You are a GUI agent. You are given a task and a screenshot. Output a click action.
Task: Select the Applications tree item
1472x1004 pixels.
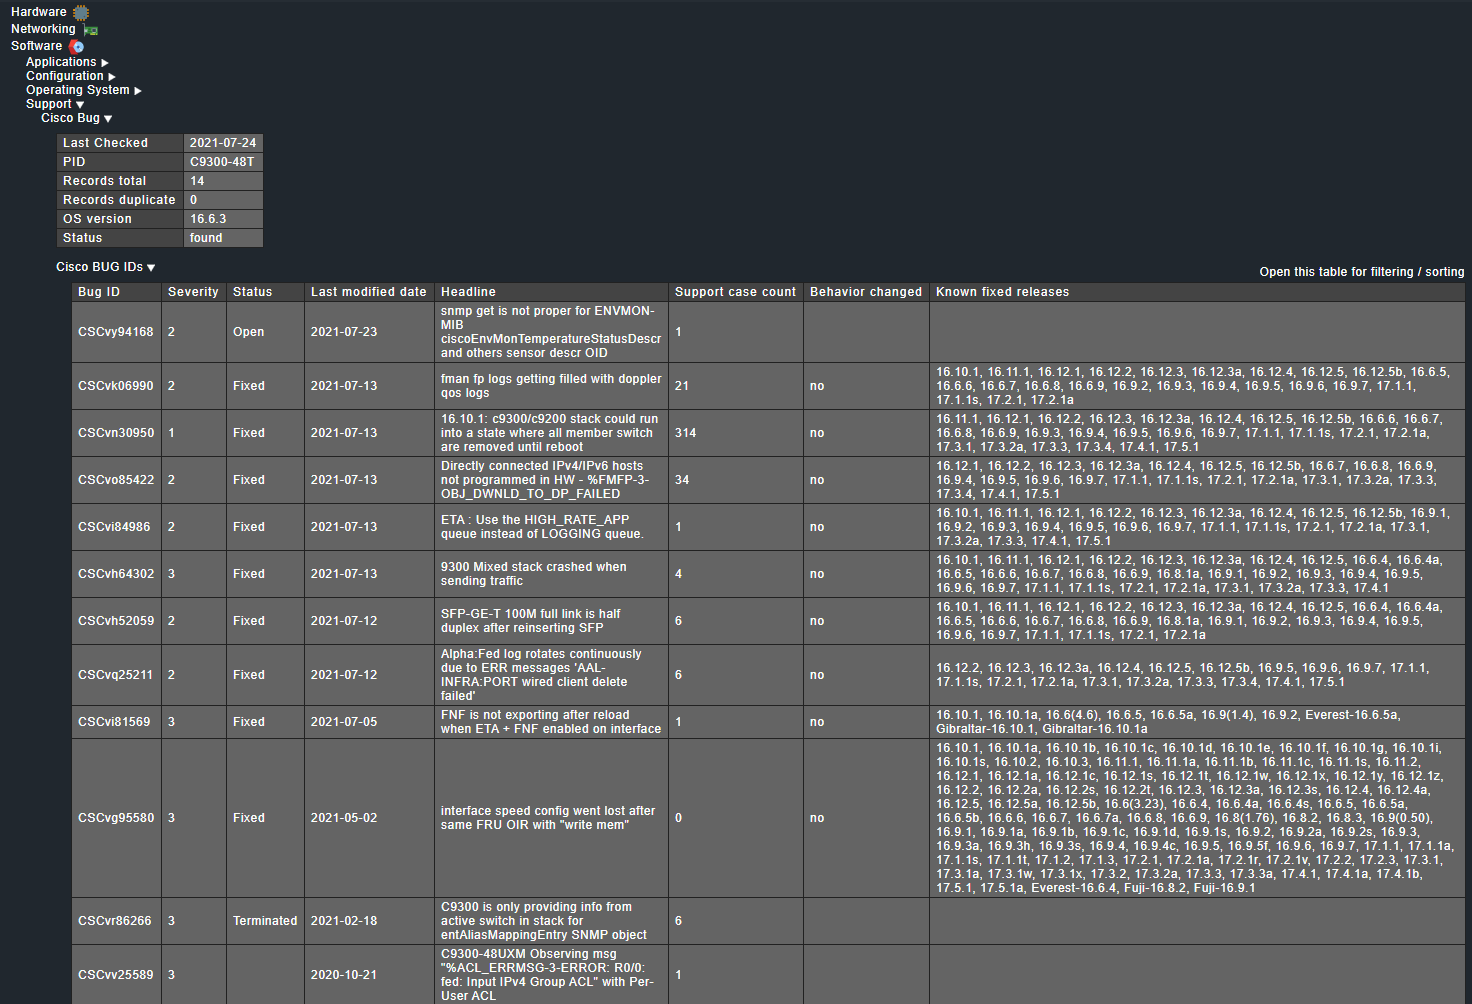61,62
